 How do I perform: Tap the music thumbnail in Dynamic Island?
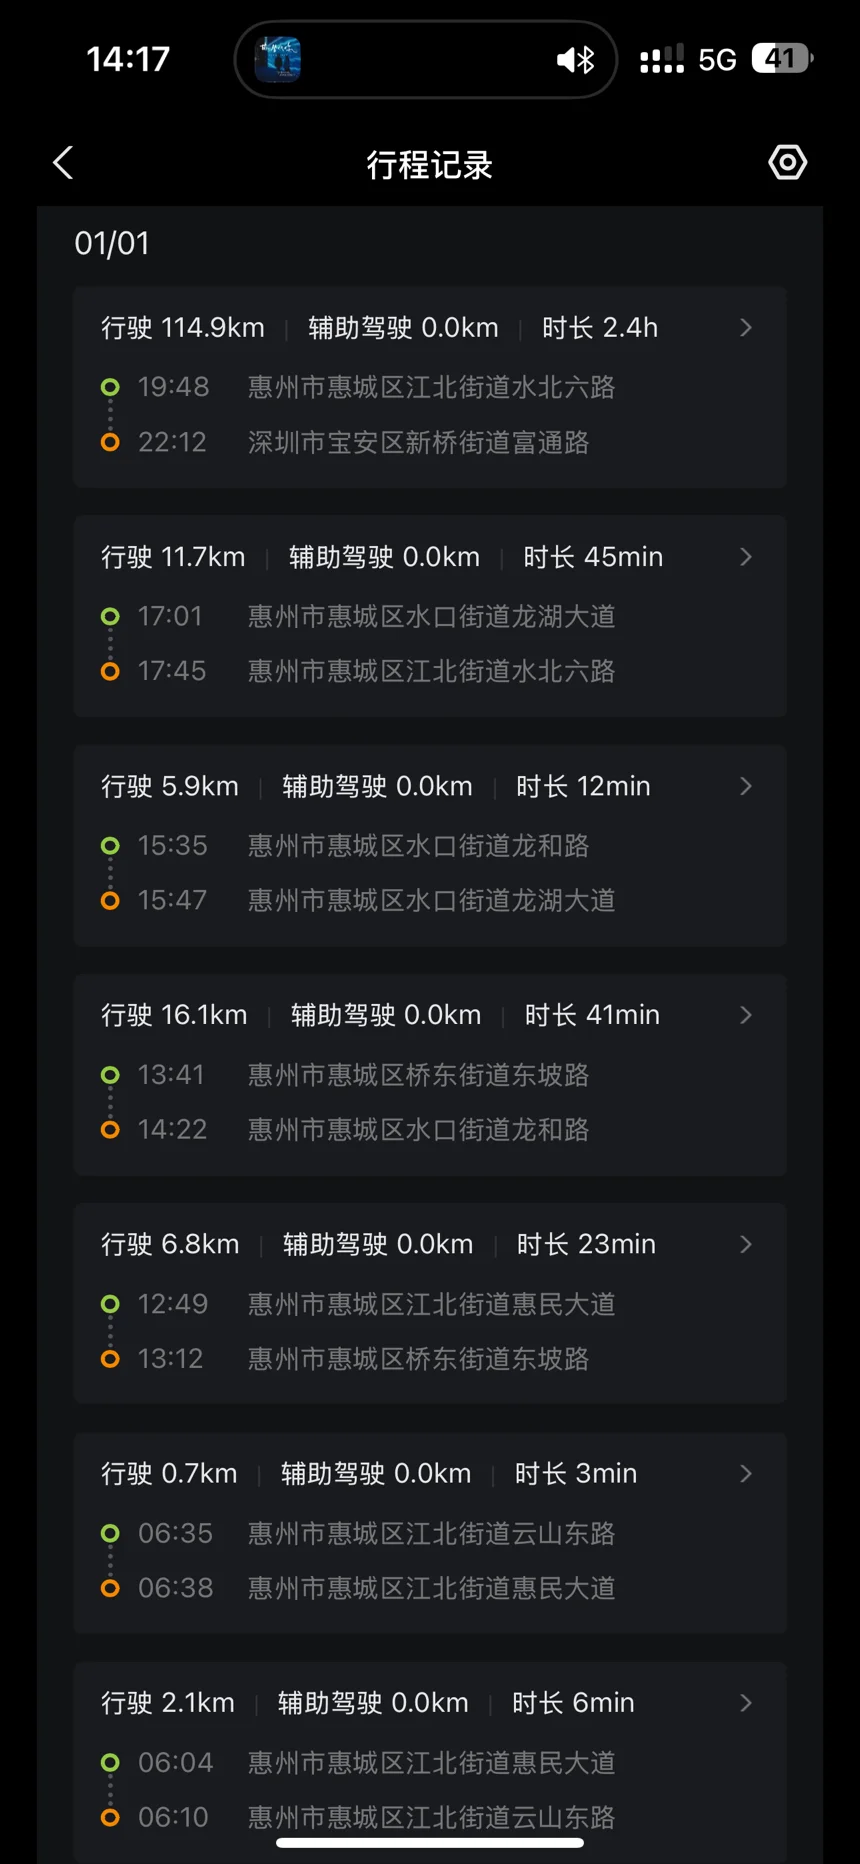click(x=277, y=59)
